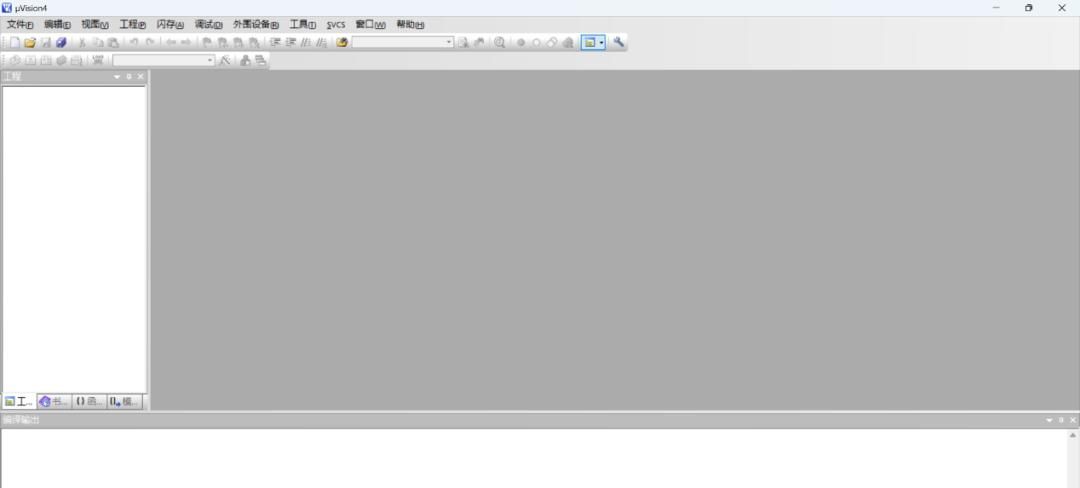Viewport: 1080px width, 488px height.
Task: Switch to the Books (书) tab
Action: (54, 401)
